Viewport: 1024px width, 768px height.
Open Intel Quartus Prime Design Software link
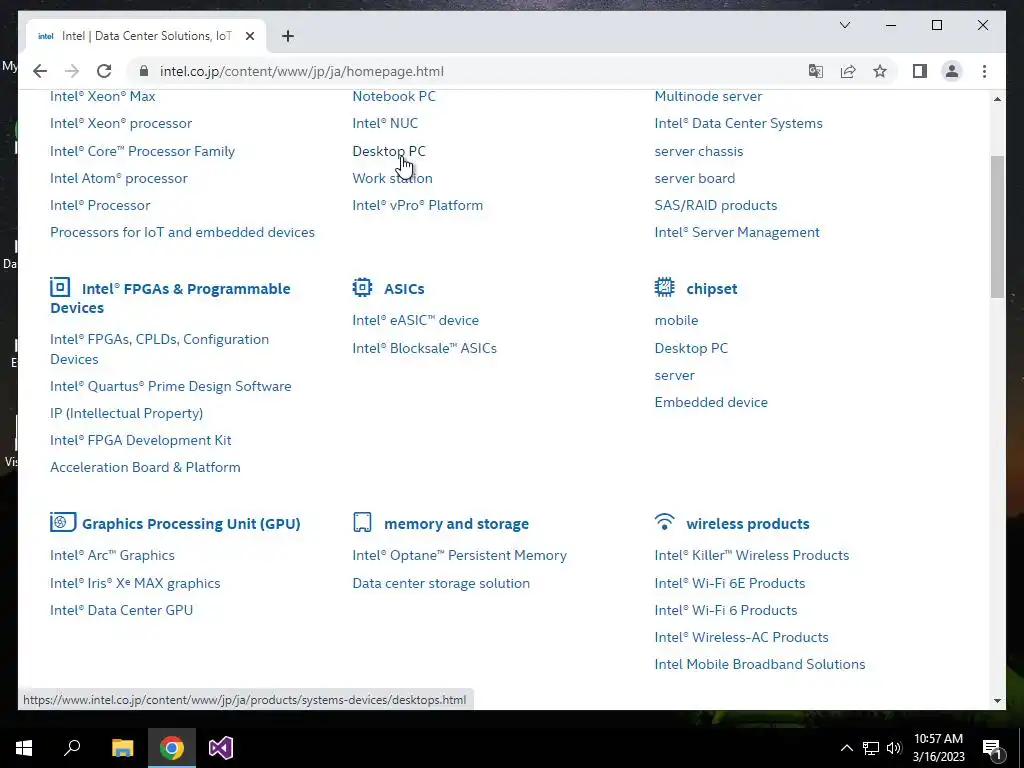click(170, 386)
